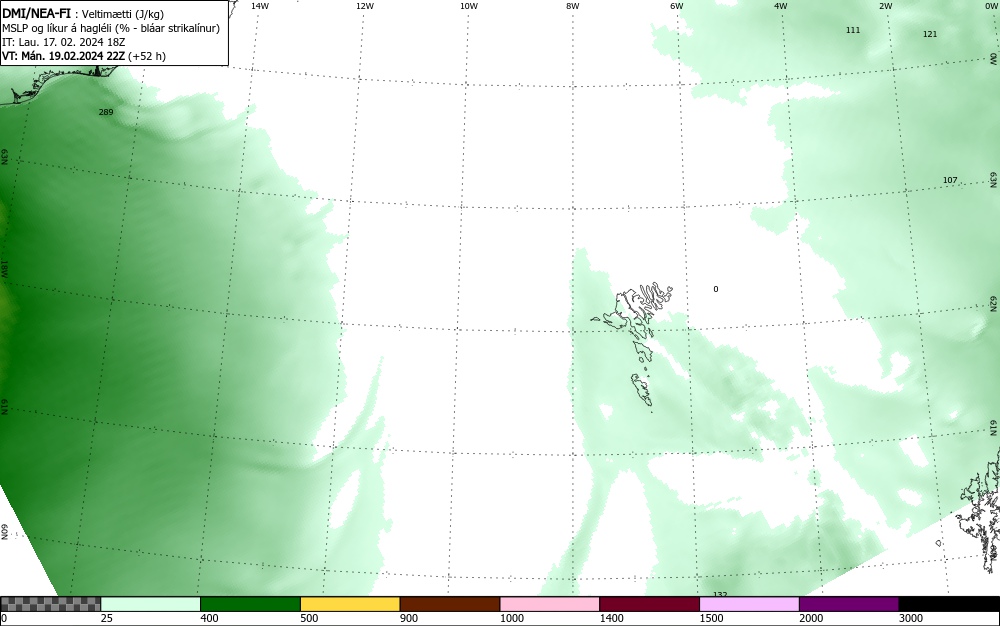
Task: Click the 10W longitude label
Action: pos(469,6)
